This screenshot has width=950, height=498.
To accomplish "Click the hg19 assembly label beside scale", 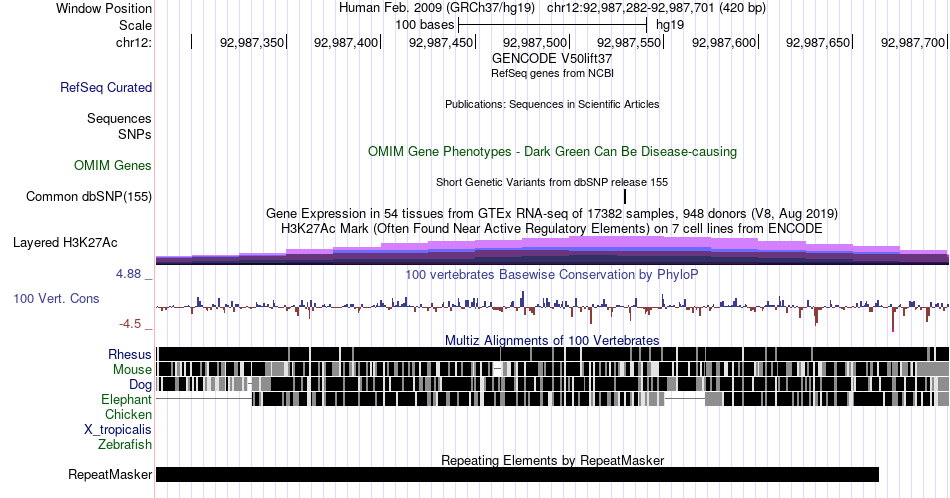I will pyautogui.click(x=670, y=25).
